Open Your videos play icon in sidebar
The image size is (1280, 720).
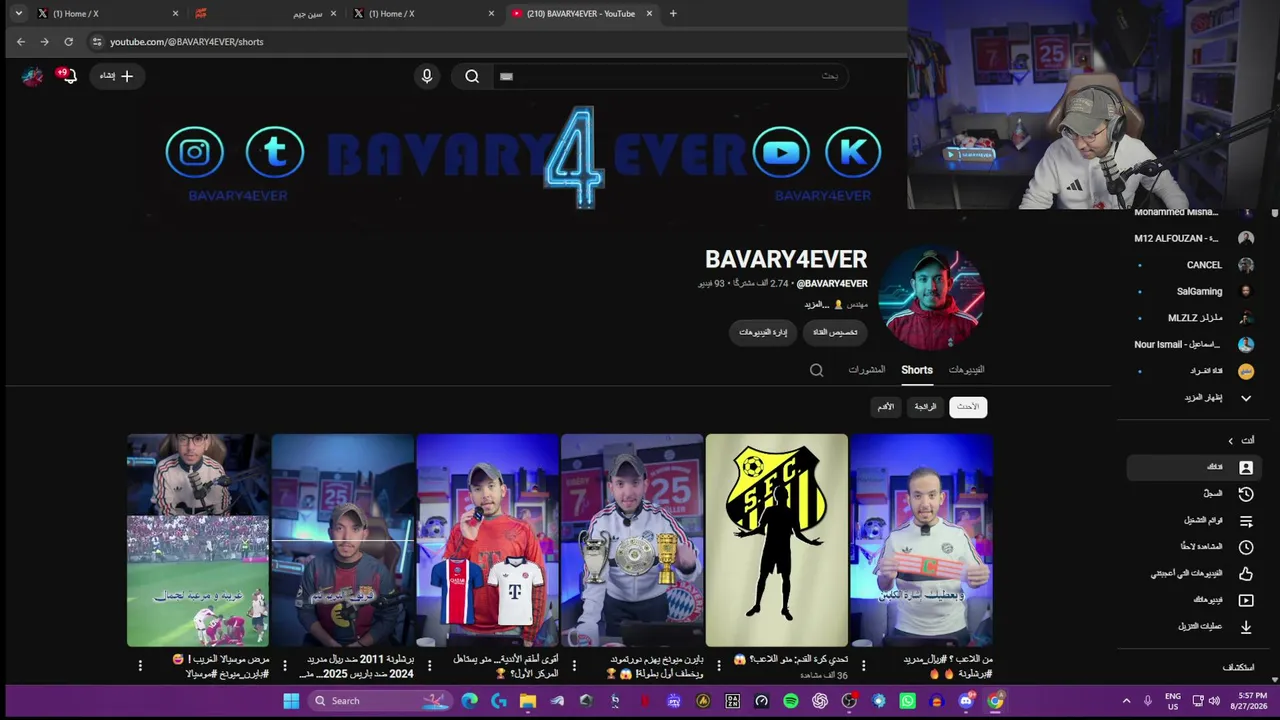click(x=1246, y=601)
